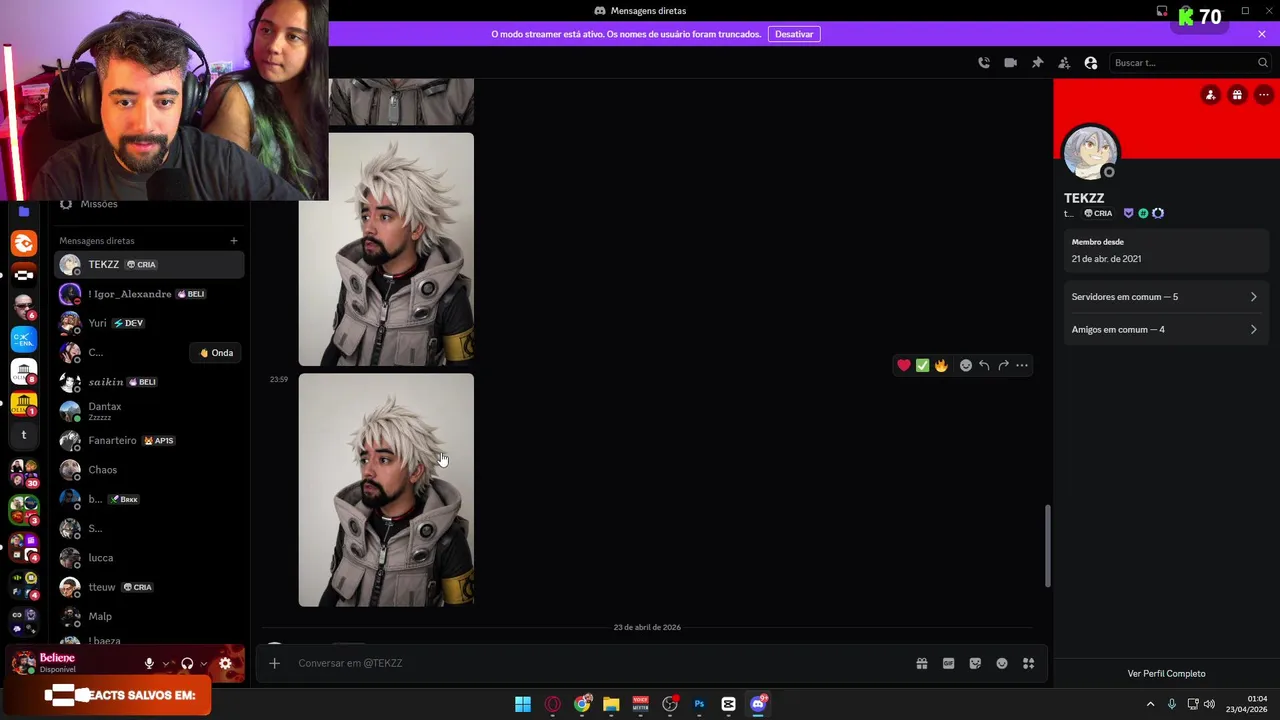Click the chat scrollbar thumb
This screenshot has width=1280, height=720.
point(1048,545)
